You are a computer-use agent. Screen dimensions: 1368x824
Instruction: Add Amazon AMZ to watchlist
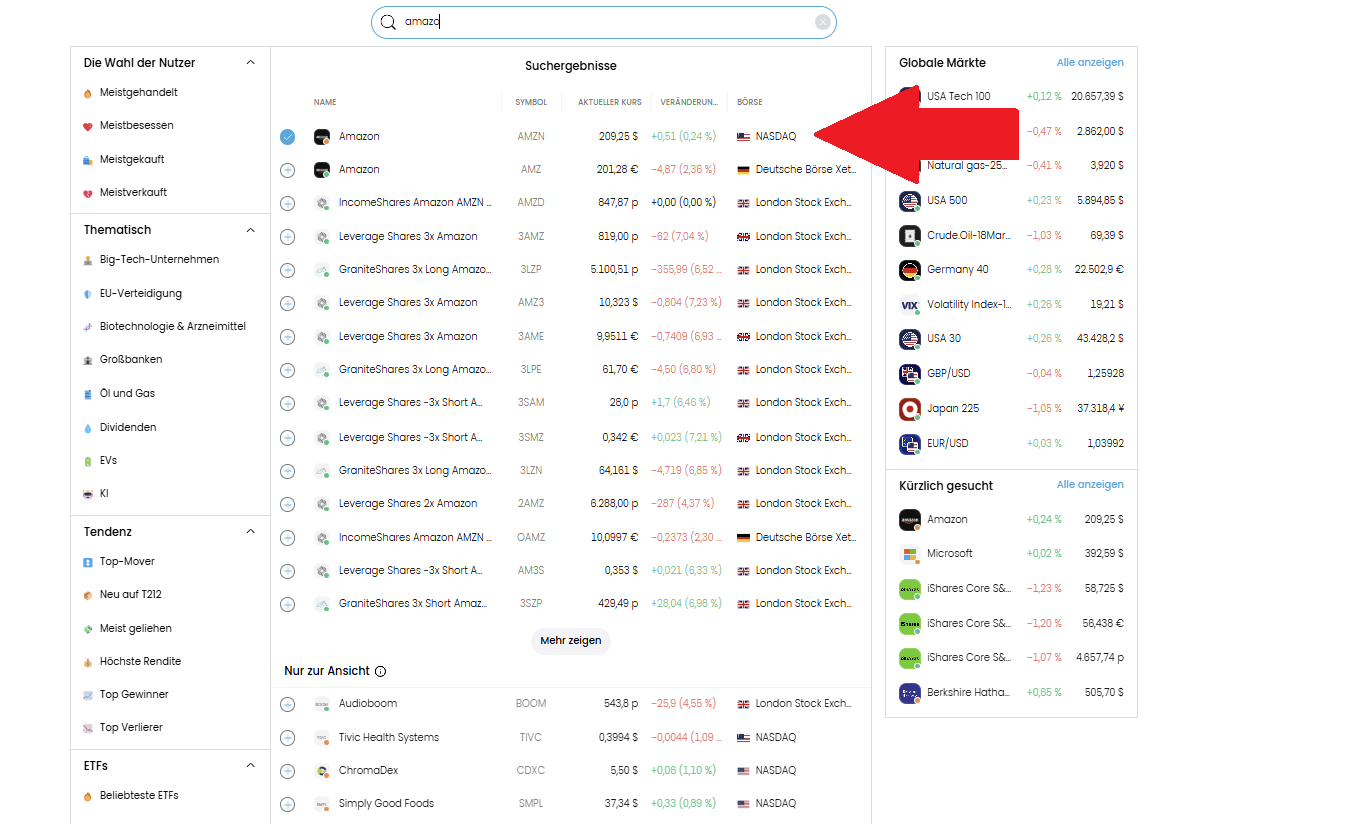point(288,170)
